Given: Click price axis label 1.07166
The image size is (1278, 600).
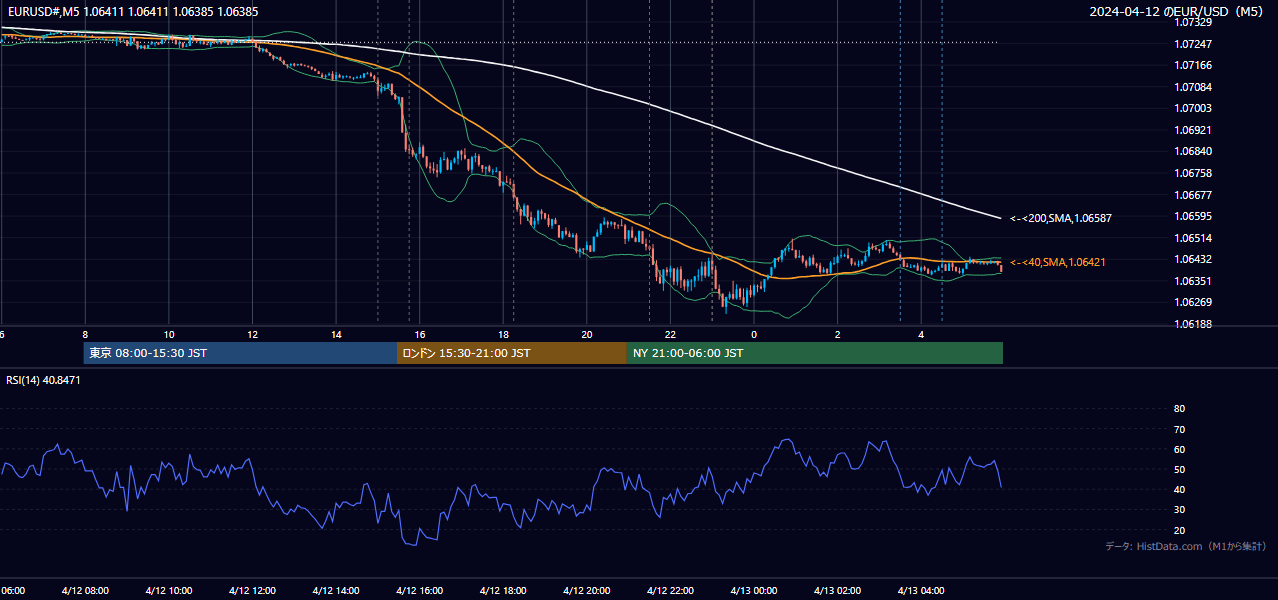Looking at the screenshot, I should (x=1192, y=65).
